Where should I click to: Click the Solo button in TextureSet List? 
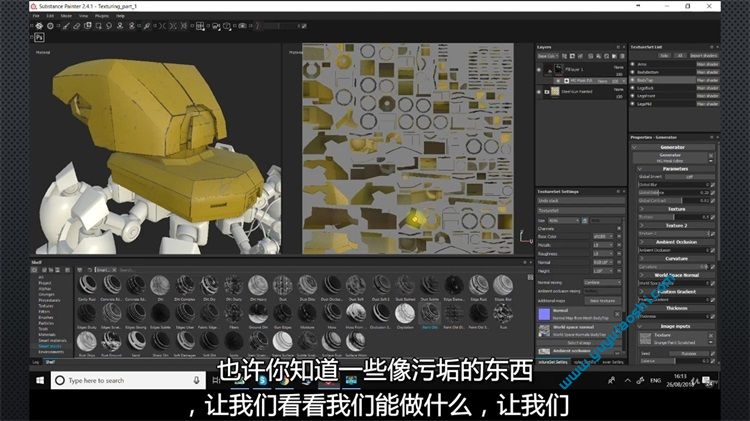[664, 55]
